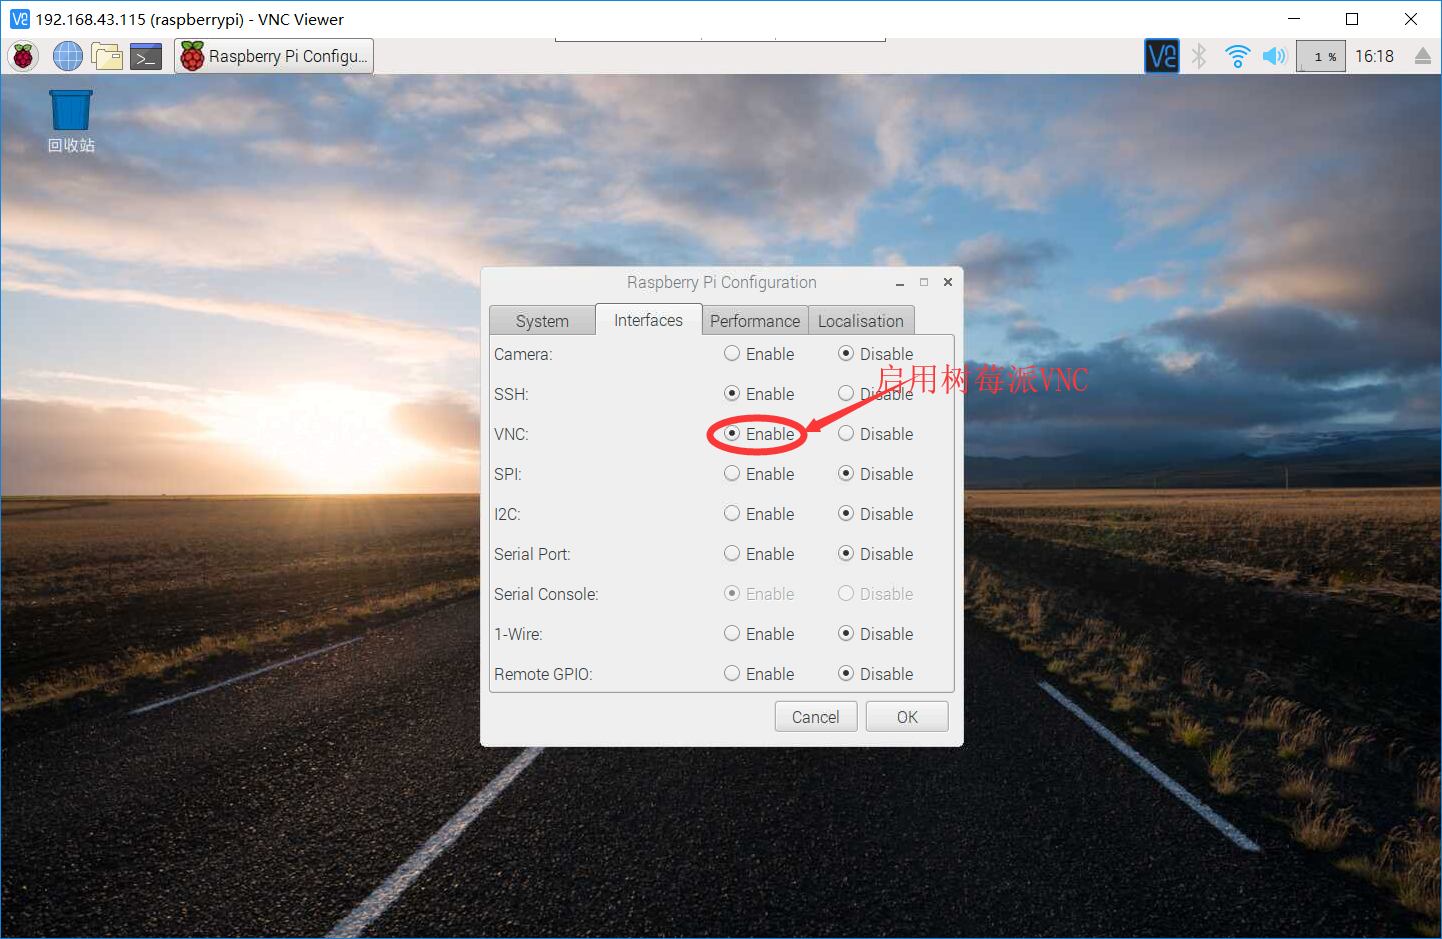Image resolution: width=1442 pixels, height=939 pixels.
Task: Select Disable for SSH
Action: pyautogui.click(x=875, y=394)
